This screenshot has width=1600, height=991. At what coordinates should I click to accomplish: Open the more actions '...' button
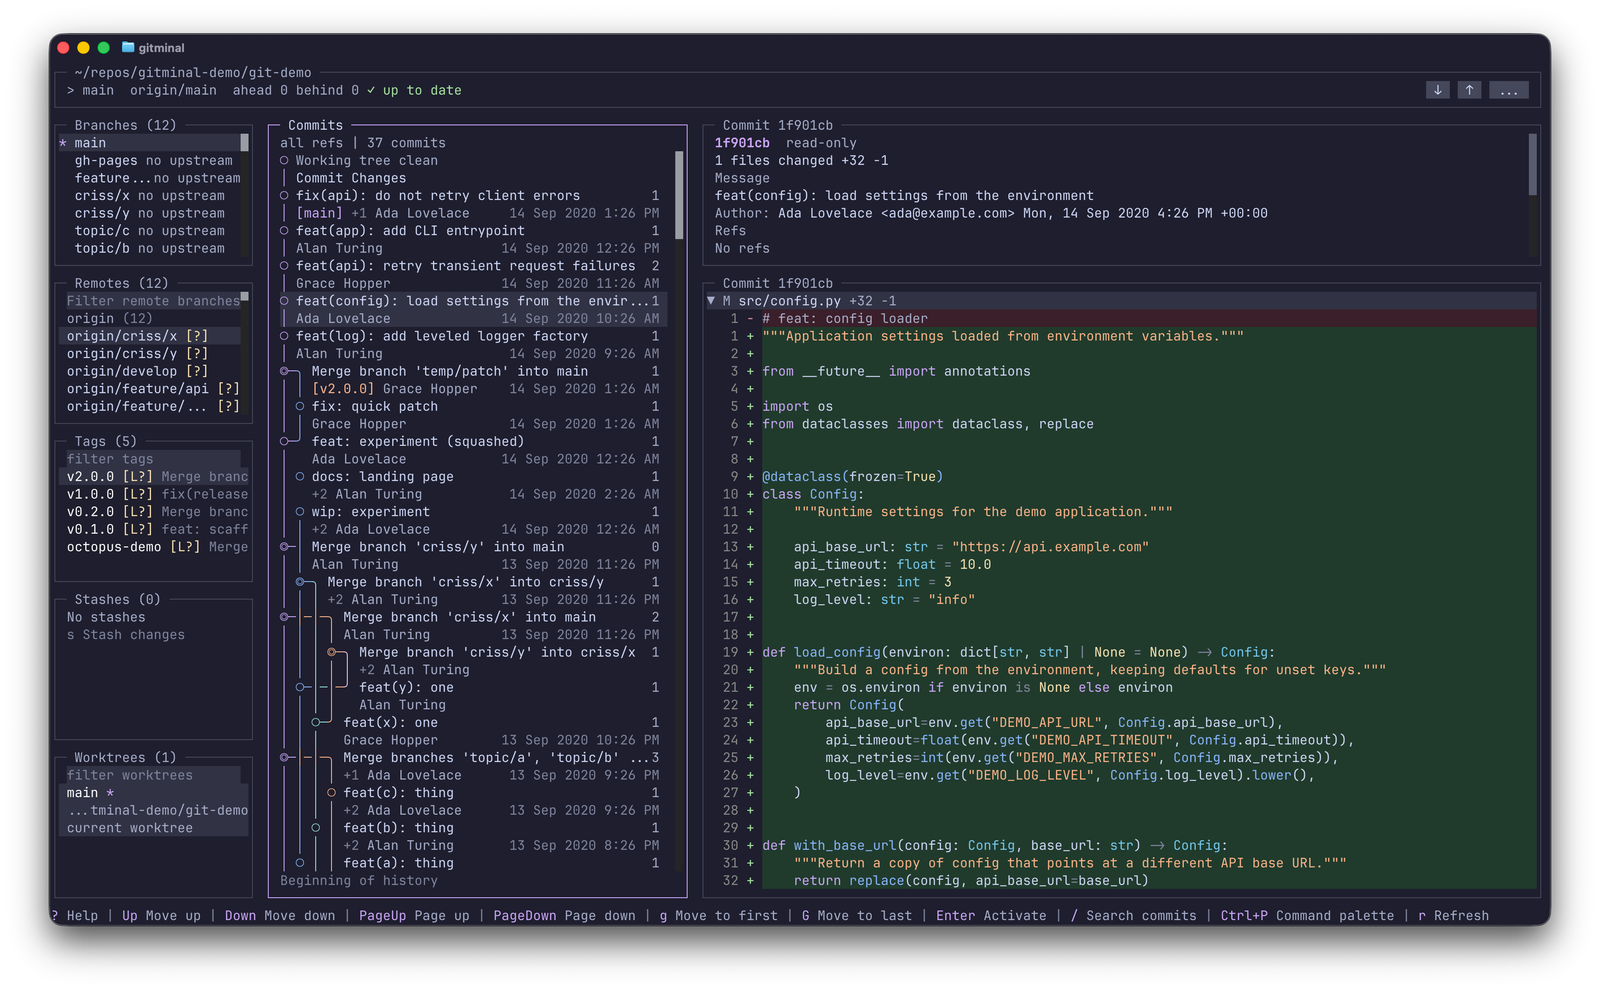pos(1508,90)
